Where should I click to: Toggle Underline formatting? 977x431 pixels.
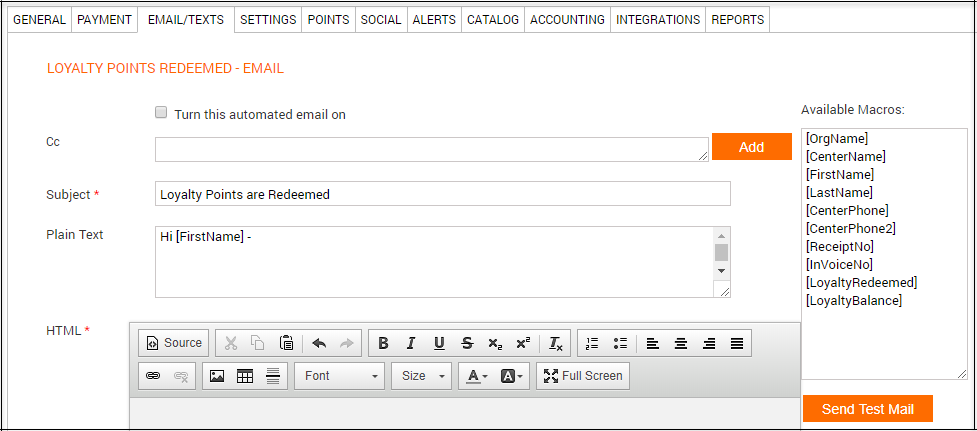click(x=439, y=343)
